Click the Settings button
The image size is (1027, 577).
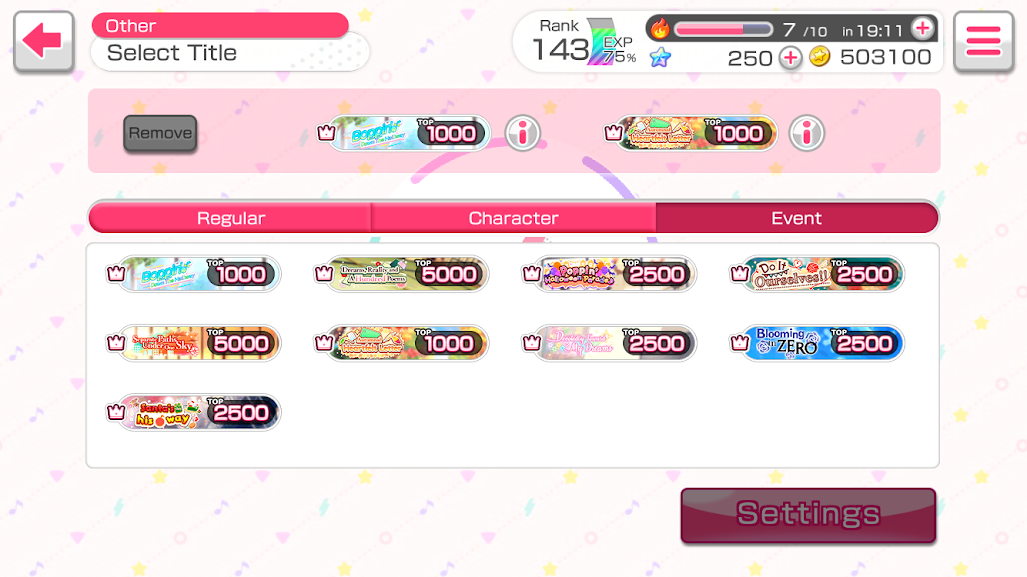click(x=808, y=515)
